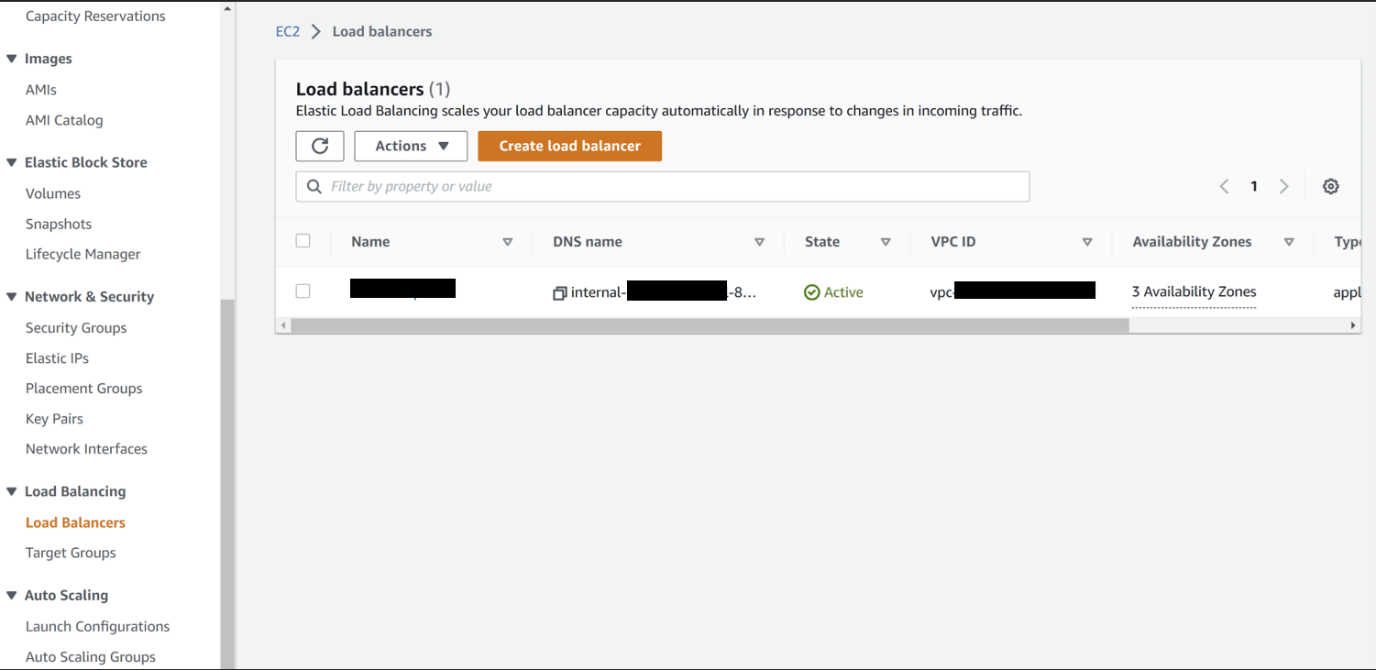This screenshot has height=670, width=1376.
Task: Open the Actions dropdown
Action: tap(411, 146)
